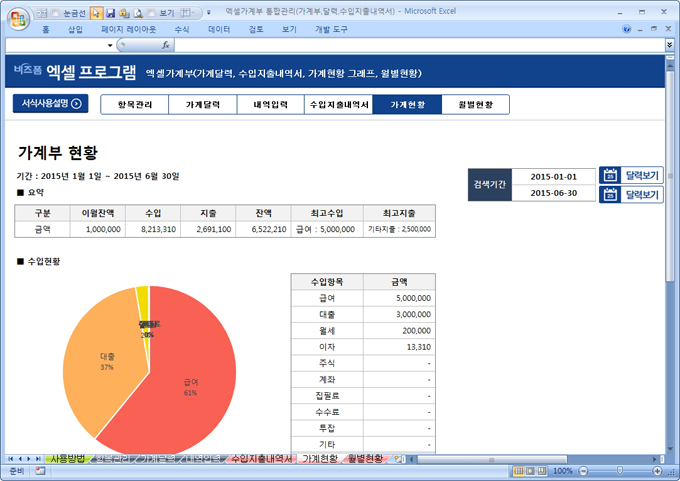Go to 항목관리 section
Screen dimensions: 680x481
(134, 105)
